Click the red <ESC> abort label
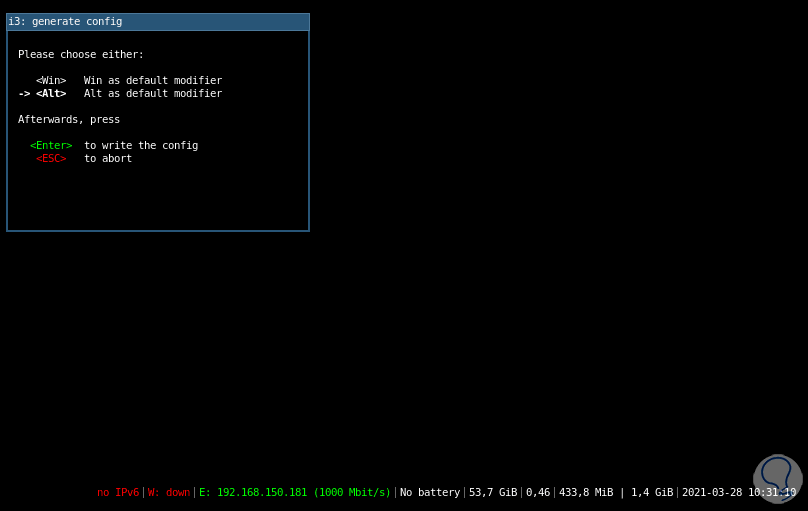Image resolution: width=808 pixels, height=511 pixels. click(x=51, y=158)
